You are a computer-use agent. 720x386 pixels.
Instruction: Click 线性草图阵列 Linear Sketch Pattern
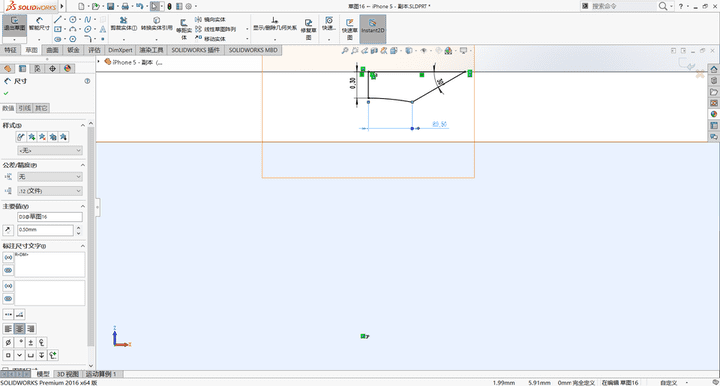tap(216, 29)
